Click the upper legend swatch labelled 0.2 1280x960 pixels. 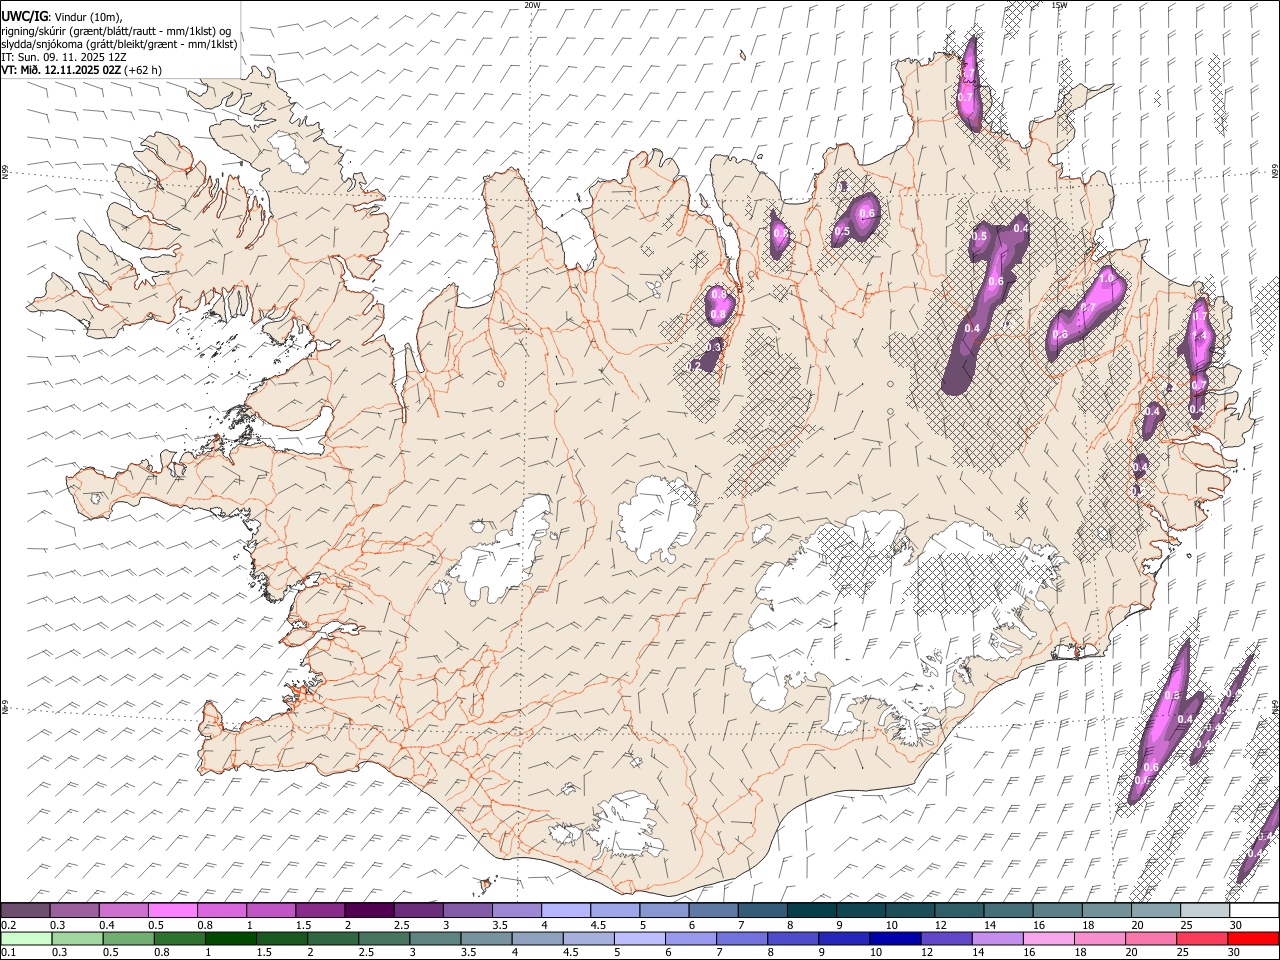coord(25,910)
